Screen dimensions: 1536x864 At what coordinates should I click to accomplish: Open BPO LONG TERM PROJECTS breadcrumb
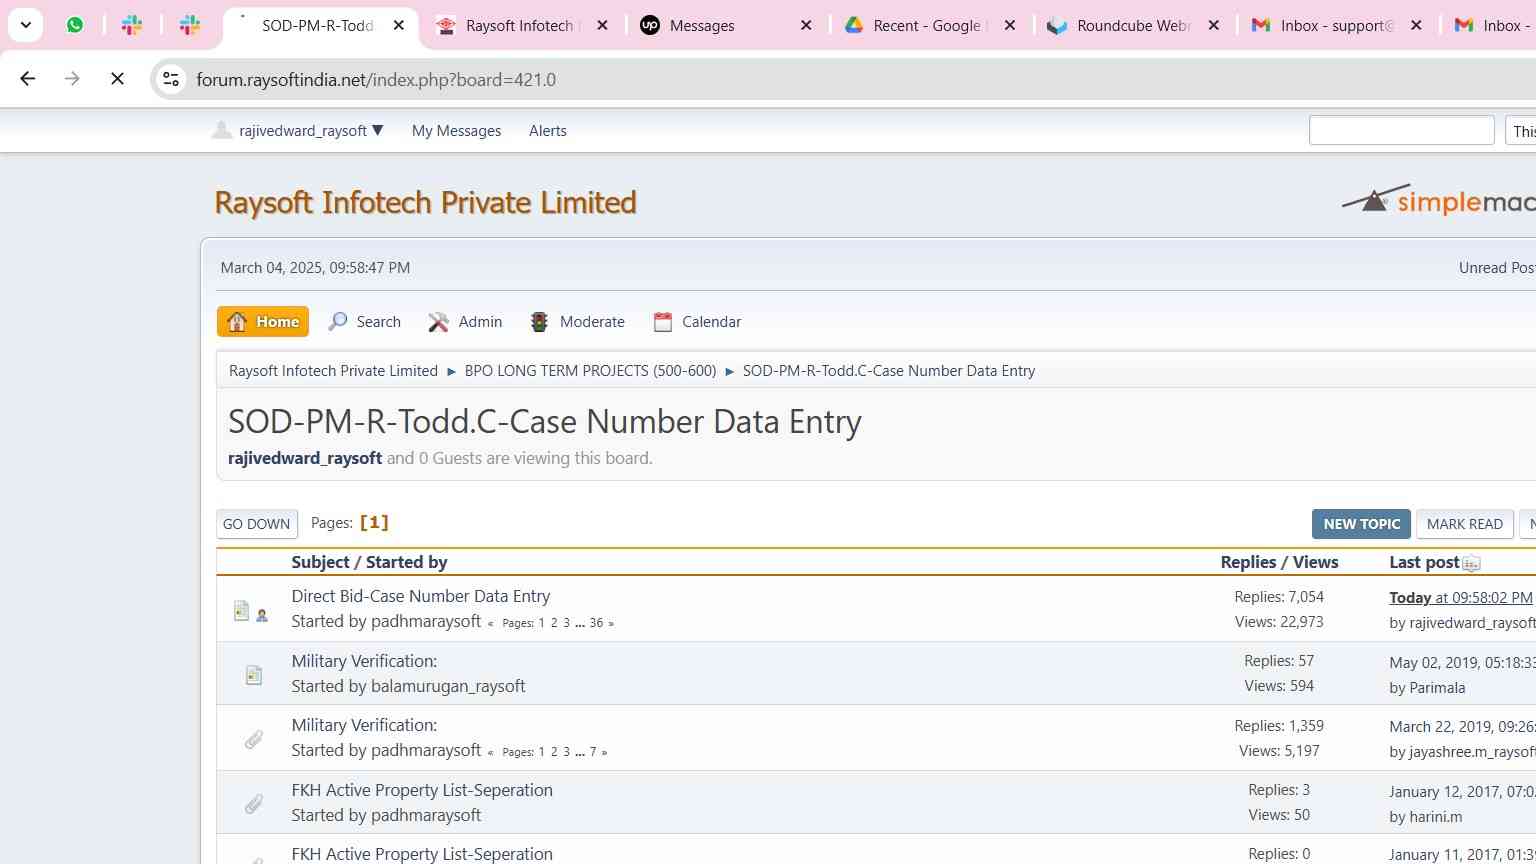tap(590, 370)
